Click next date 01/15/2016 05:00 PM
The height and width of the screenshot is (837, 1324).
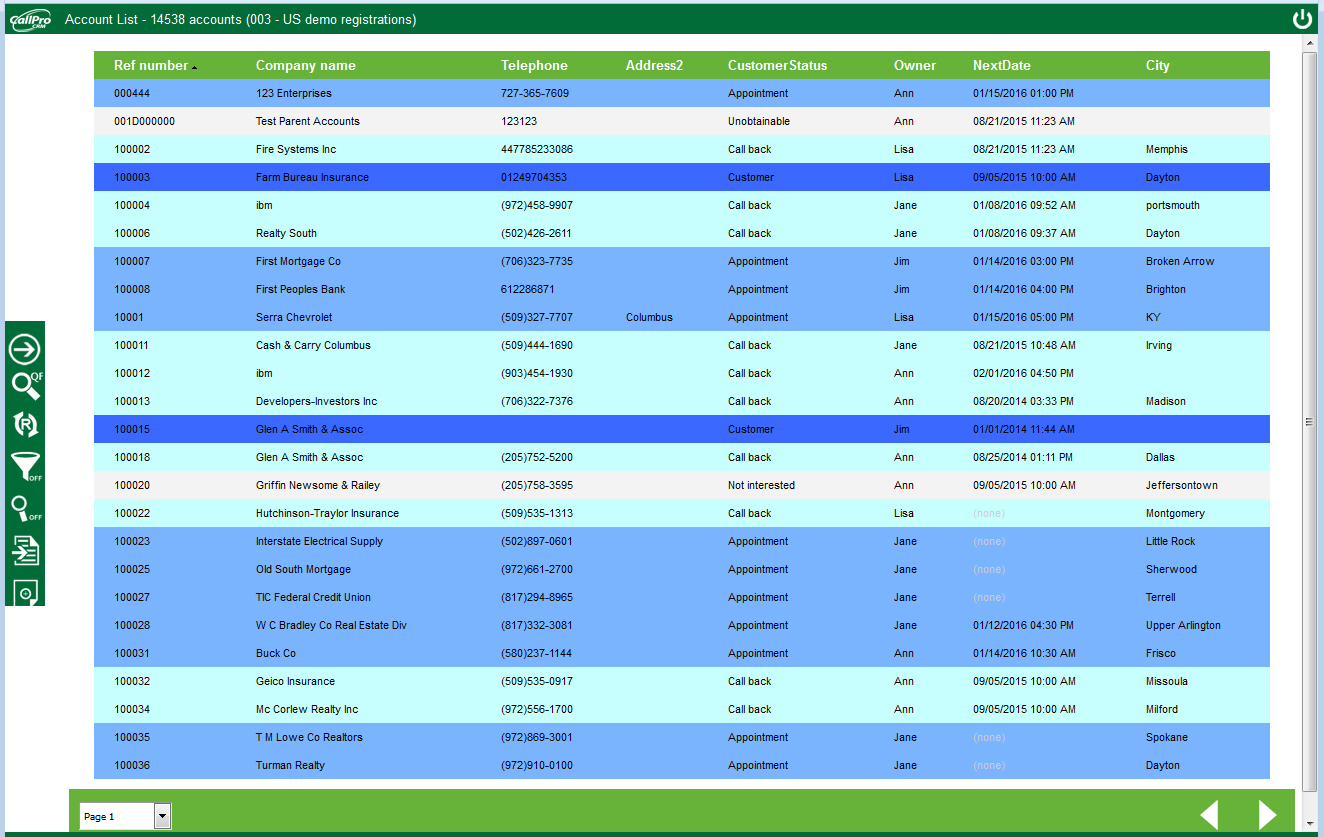(1023, 317)
